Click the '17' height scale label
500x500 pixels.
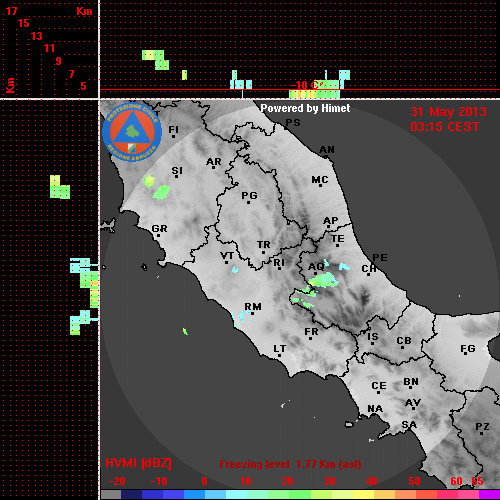click(11, 11)
